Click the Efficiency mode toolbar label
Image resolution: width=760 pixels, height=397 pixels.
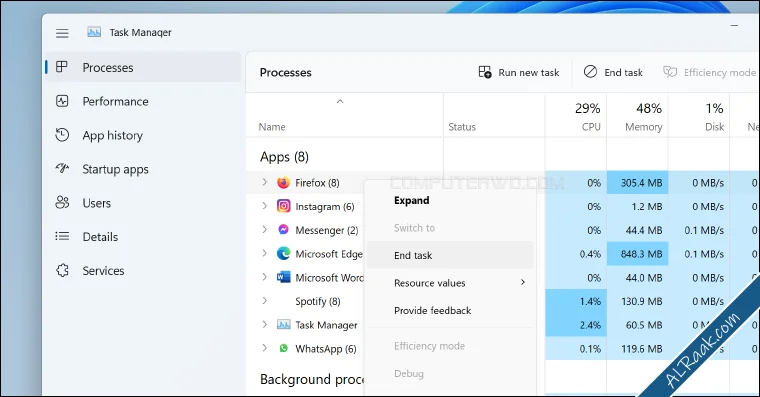click(x=720, y=73)
